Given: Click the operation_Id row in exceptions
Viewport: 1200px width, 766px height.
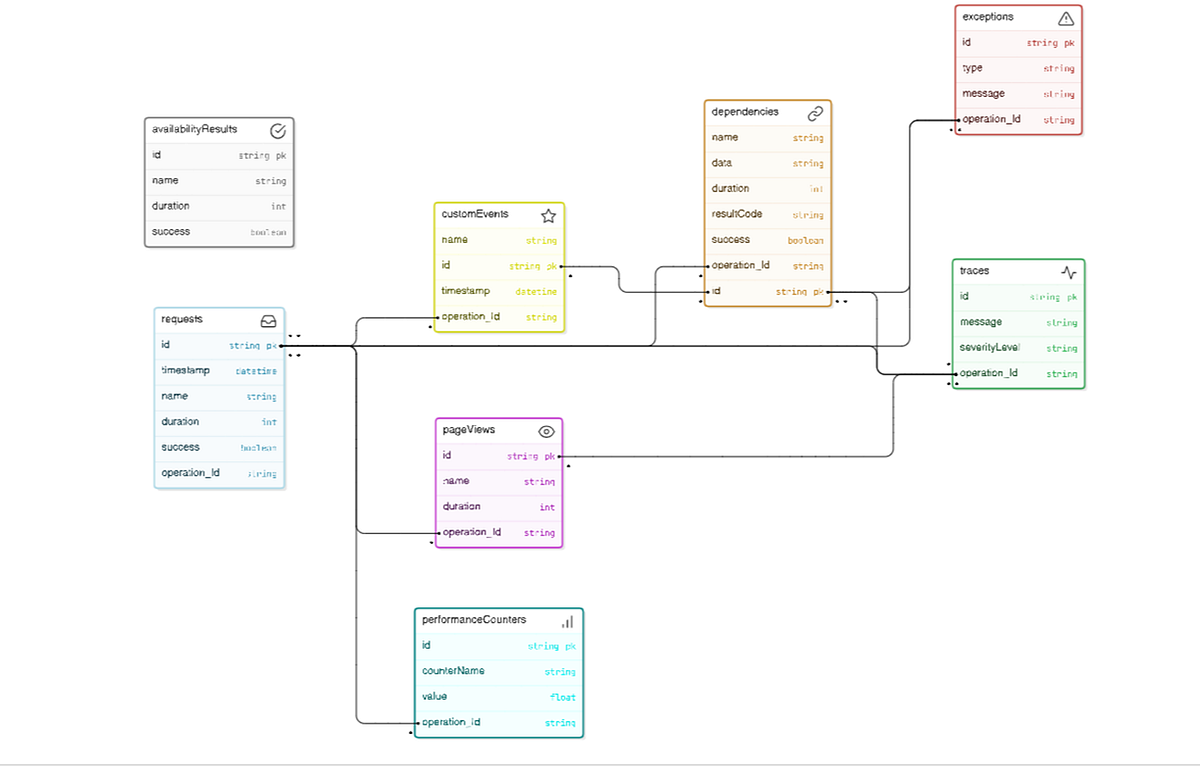Looking at the screenshot, I should [x=1017, y=118].
